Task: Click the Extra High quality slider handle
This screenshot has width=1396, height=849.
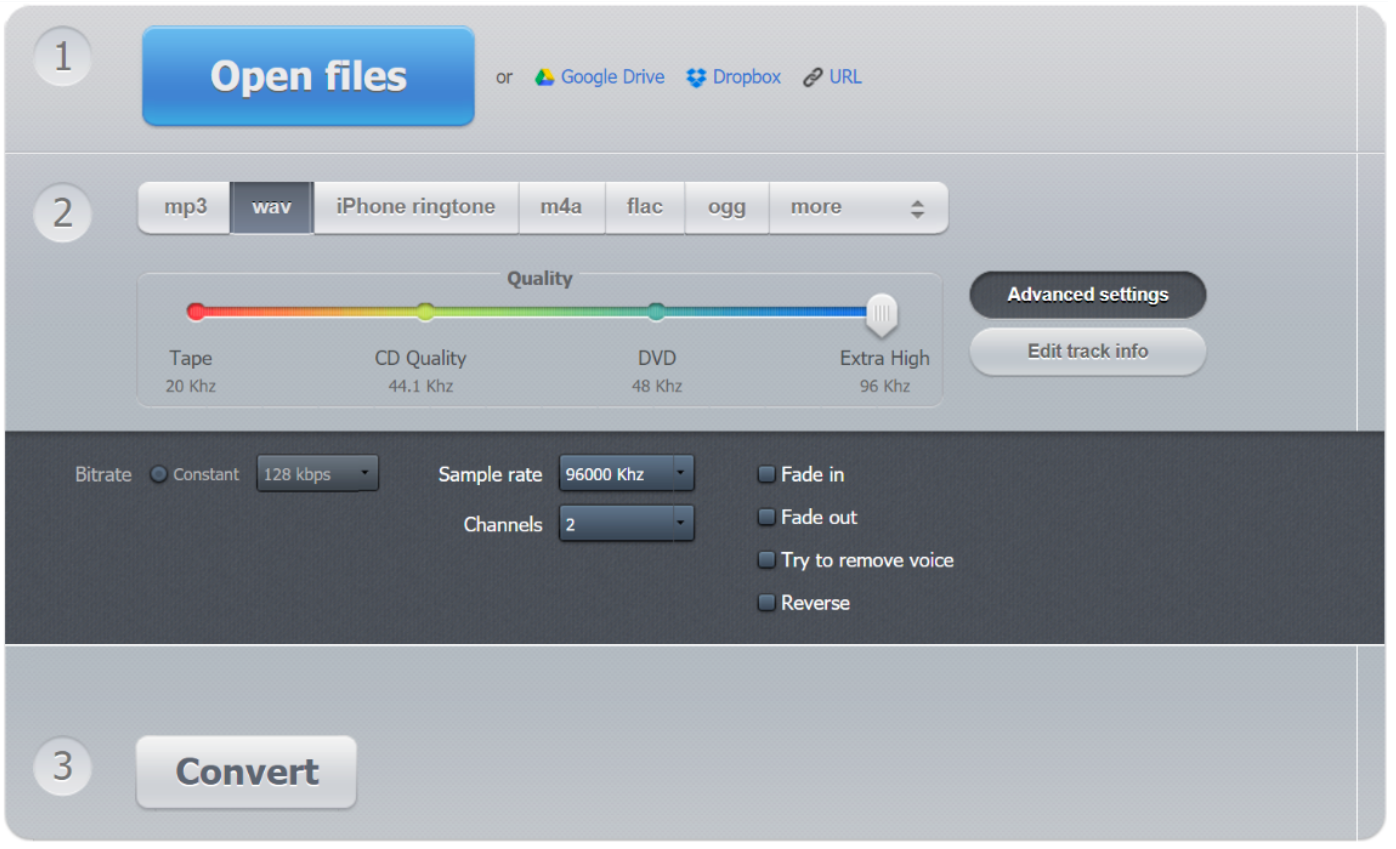Action: pyautogui.click(x=882, y=314)
